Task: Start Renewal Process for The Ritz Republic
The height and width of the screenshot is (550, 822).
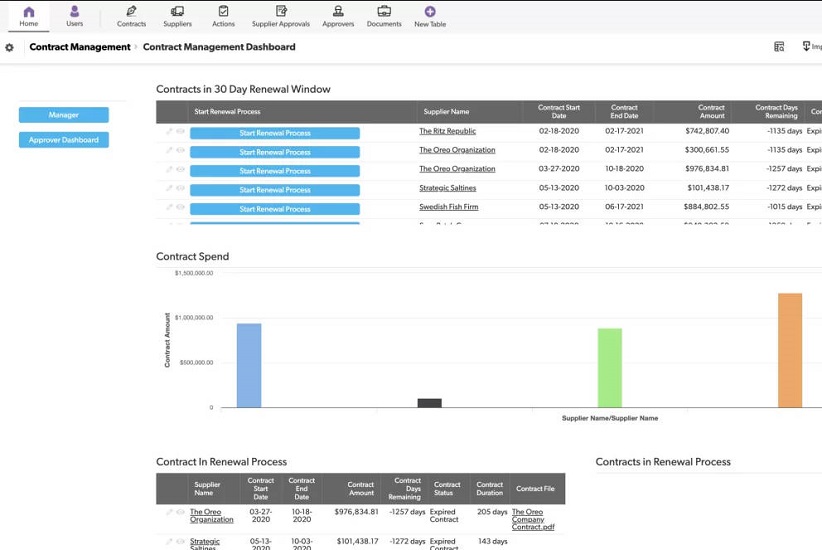Action: 275,133
